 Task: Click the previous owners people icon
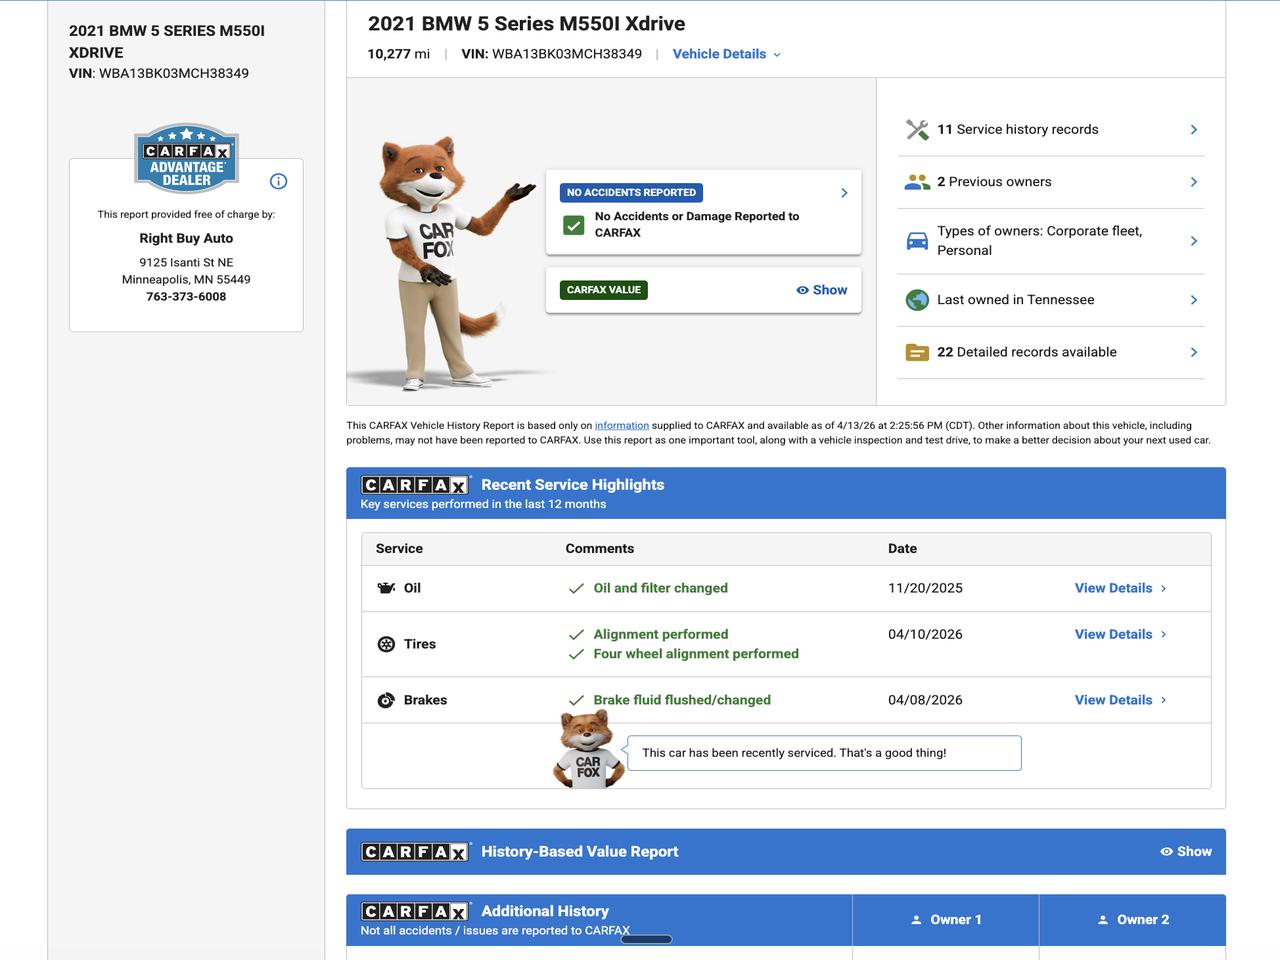[916, 182]
